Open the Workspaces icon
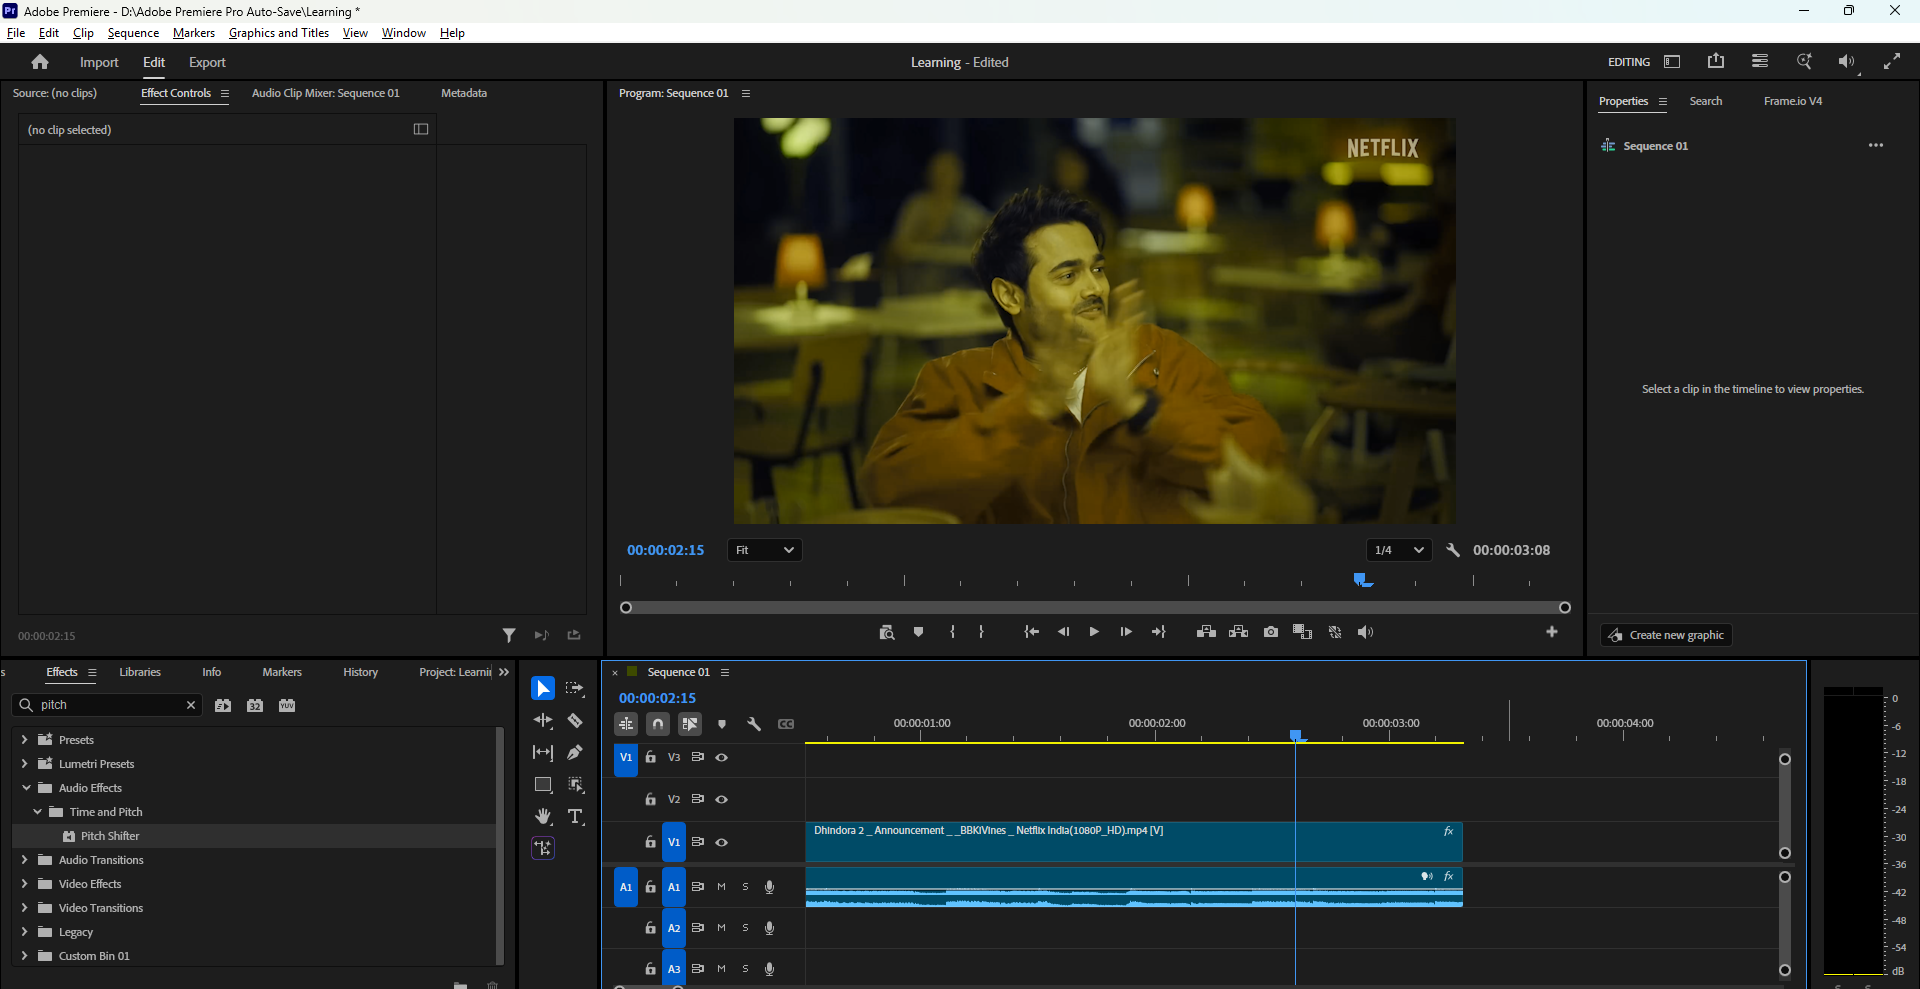 (x=1672, y=62)
